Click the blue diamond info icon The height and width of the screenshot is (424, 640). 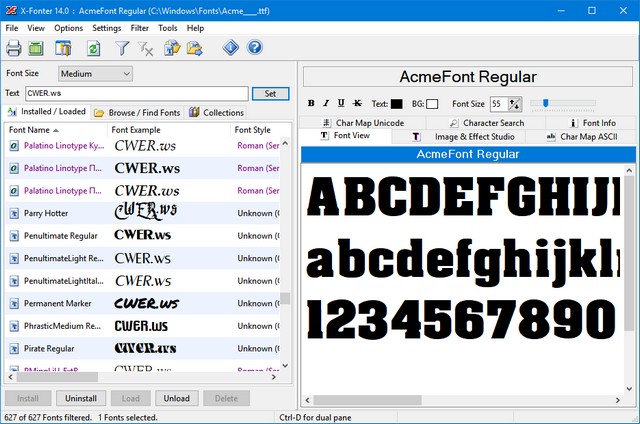[230, 48]
